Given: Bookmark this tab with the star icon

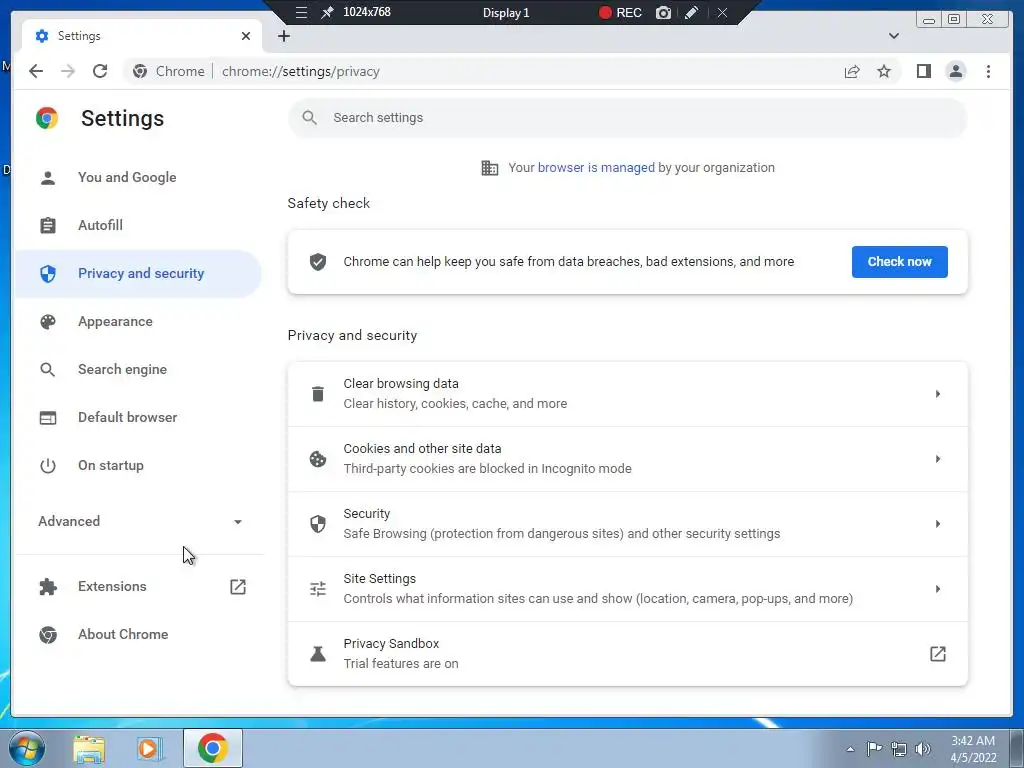Looking at the screenshot, I should tap(884, 71).
